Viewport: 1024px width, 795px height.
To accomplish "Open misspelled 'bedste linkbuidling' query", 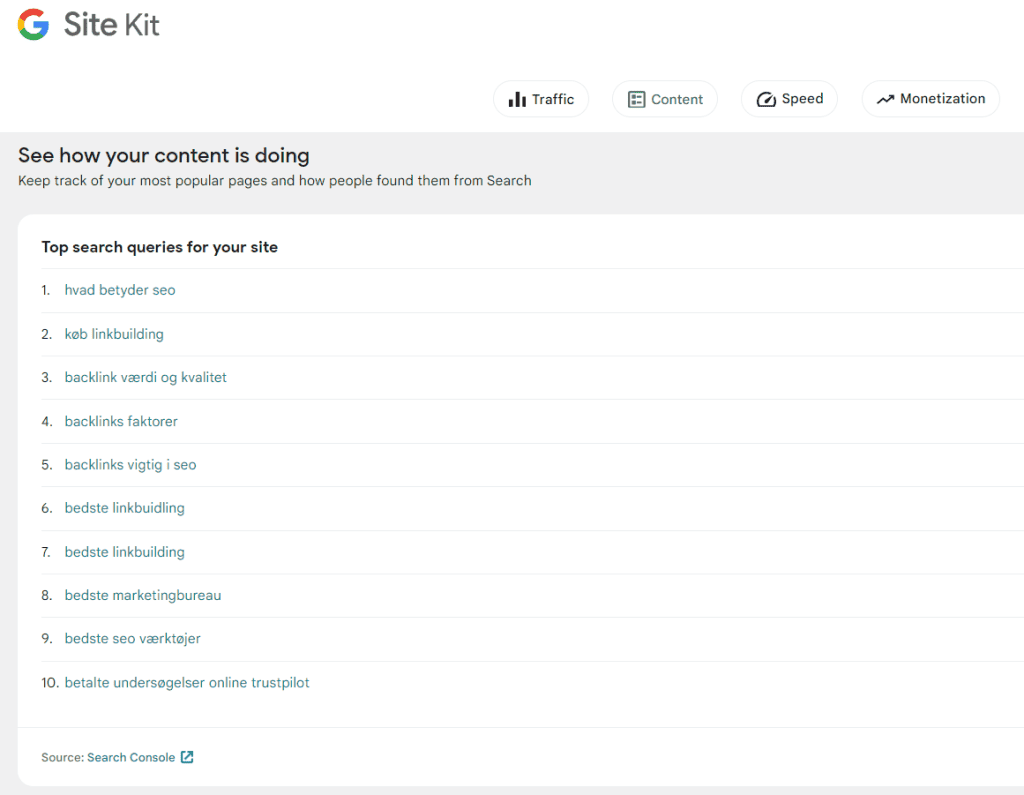I will (125, 508).
